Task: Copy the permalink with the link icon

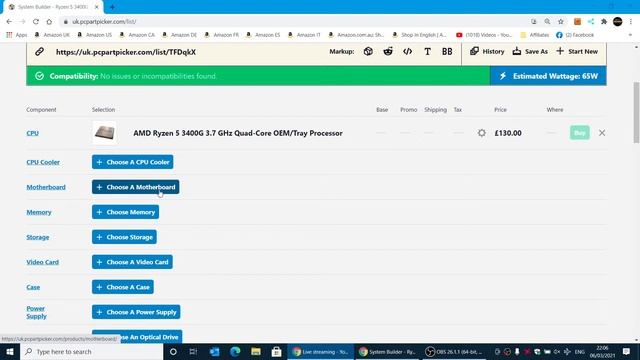Action: 39,52
